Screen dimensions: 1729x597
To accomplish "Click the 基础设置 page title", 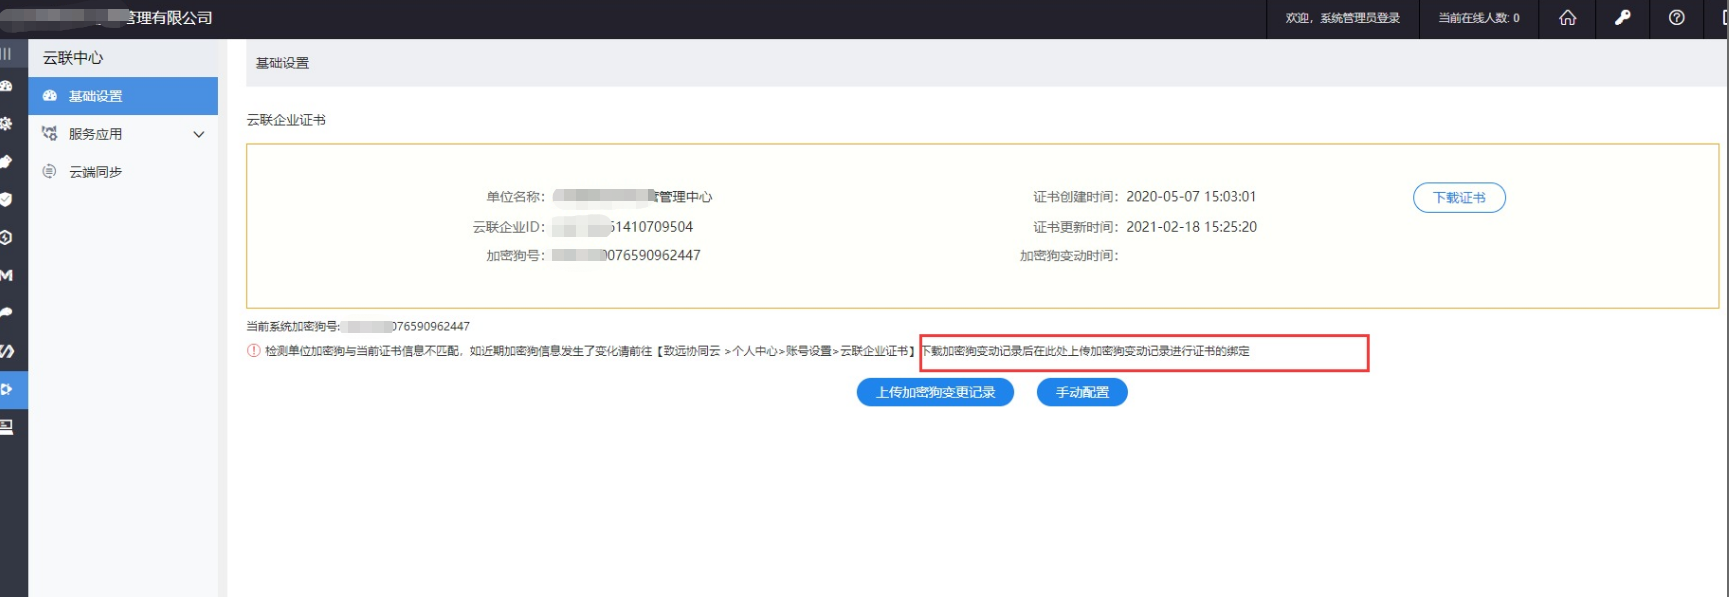I will pos(282,63).
